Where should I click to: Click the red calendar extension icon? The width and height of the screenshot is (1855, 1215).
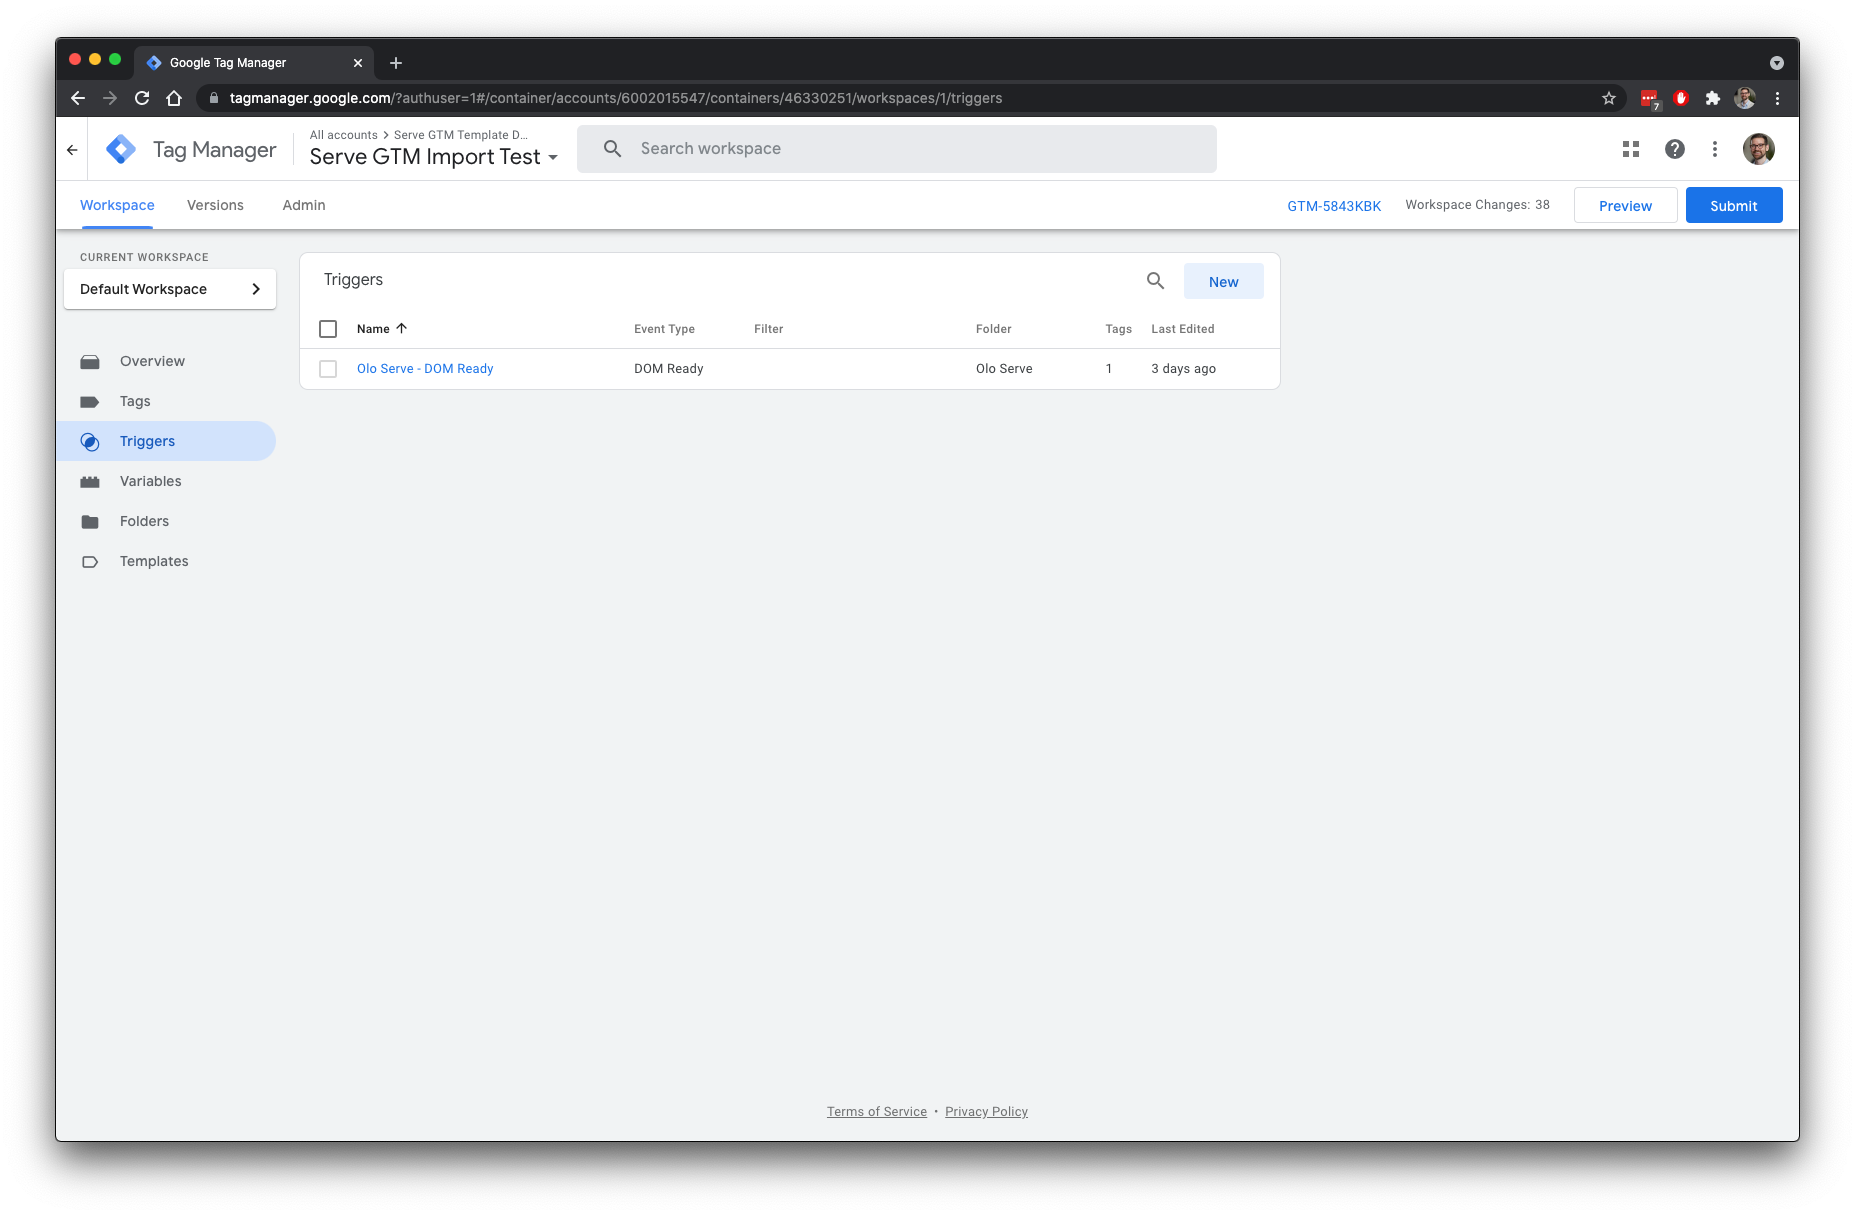pyautogui.click(x=1650, y=99)
